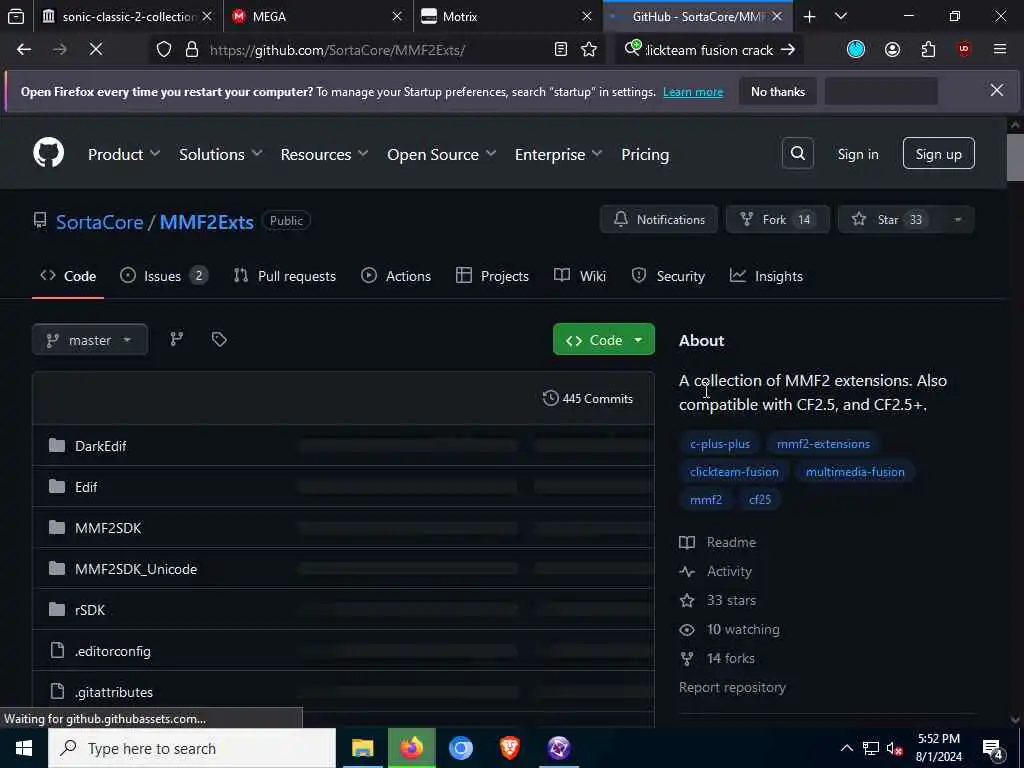The height and width of the screenshot is (768, 1024).
Task: Click the GitHub octocat logo
Action: [49, 153]
